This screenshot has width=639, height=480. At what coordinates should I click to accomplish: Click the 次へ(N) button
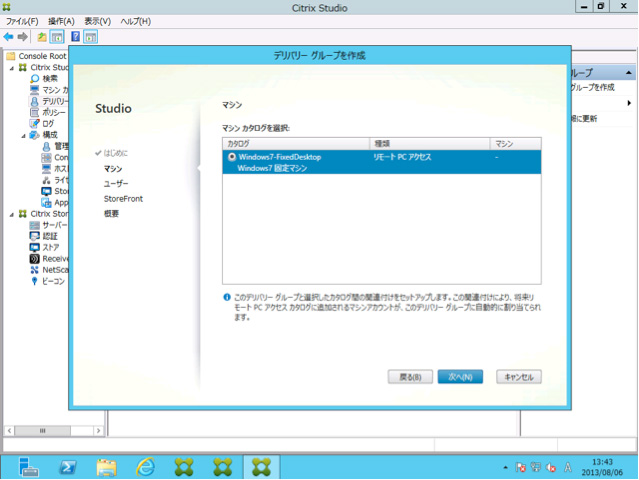pyautogui.click(x=460, y=377)
